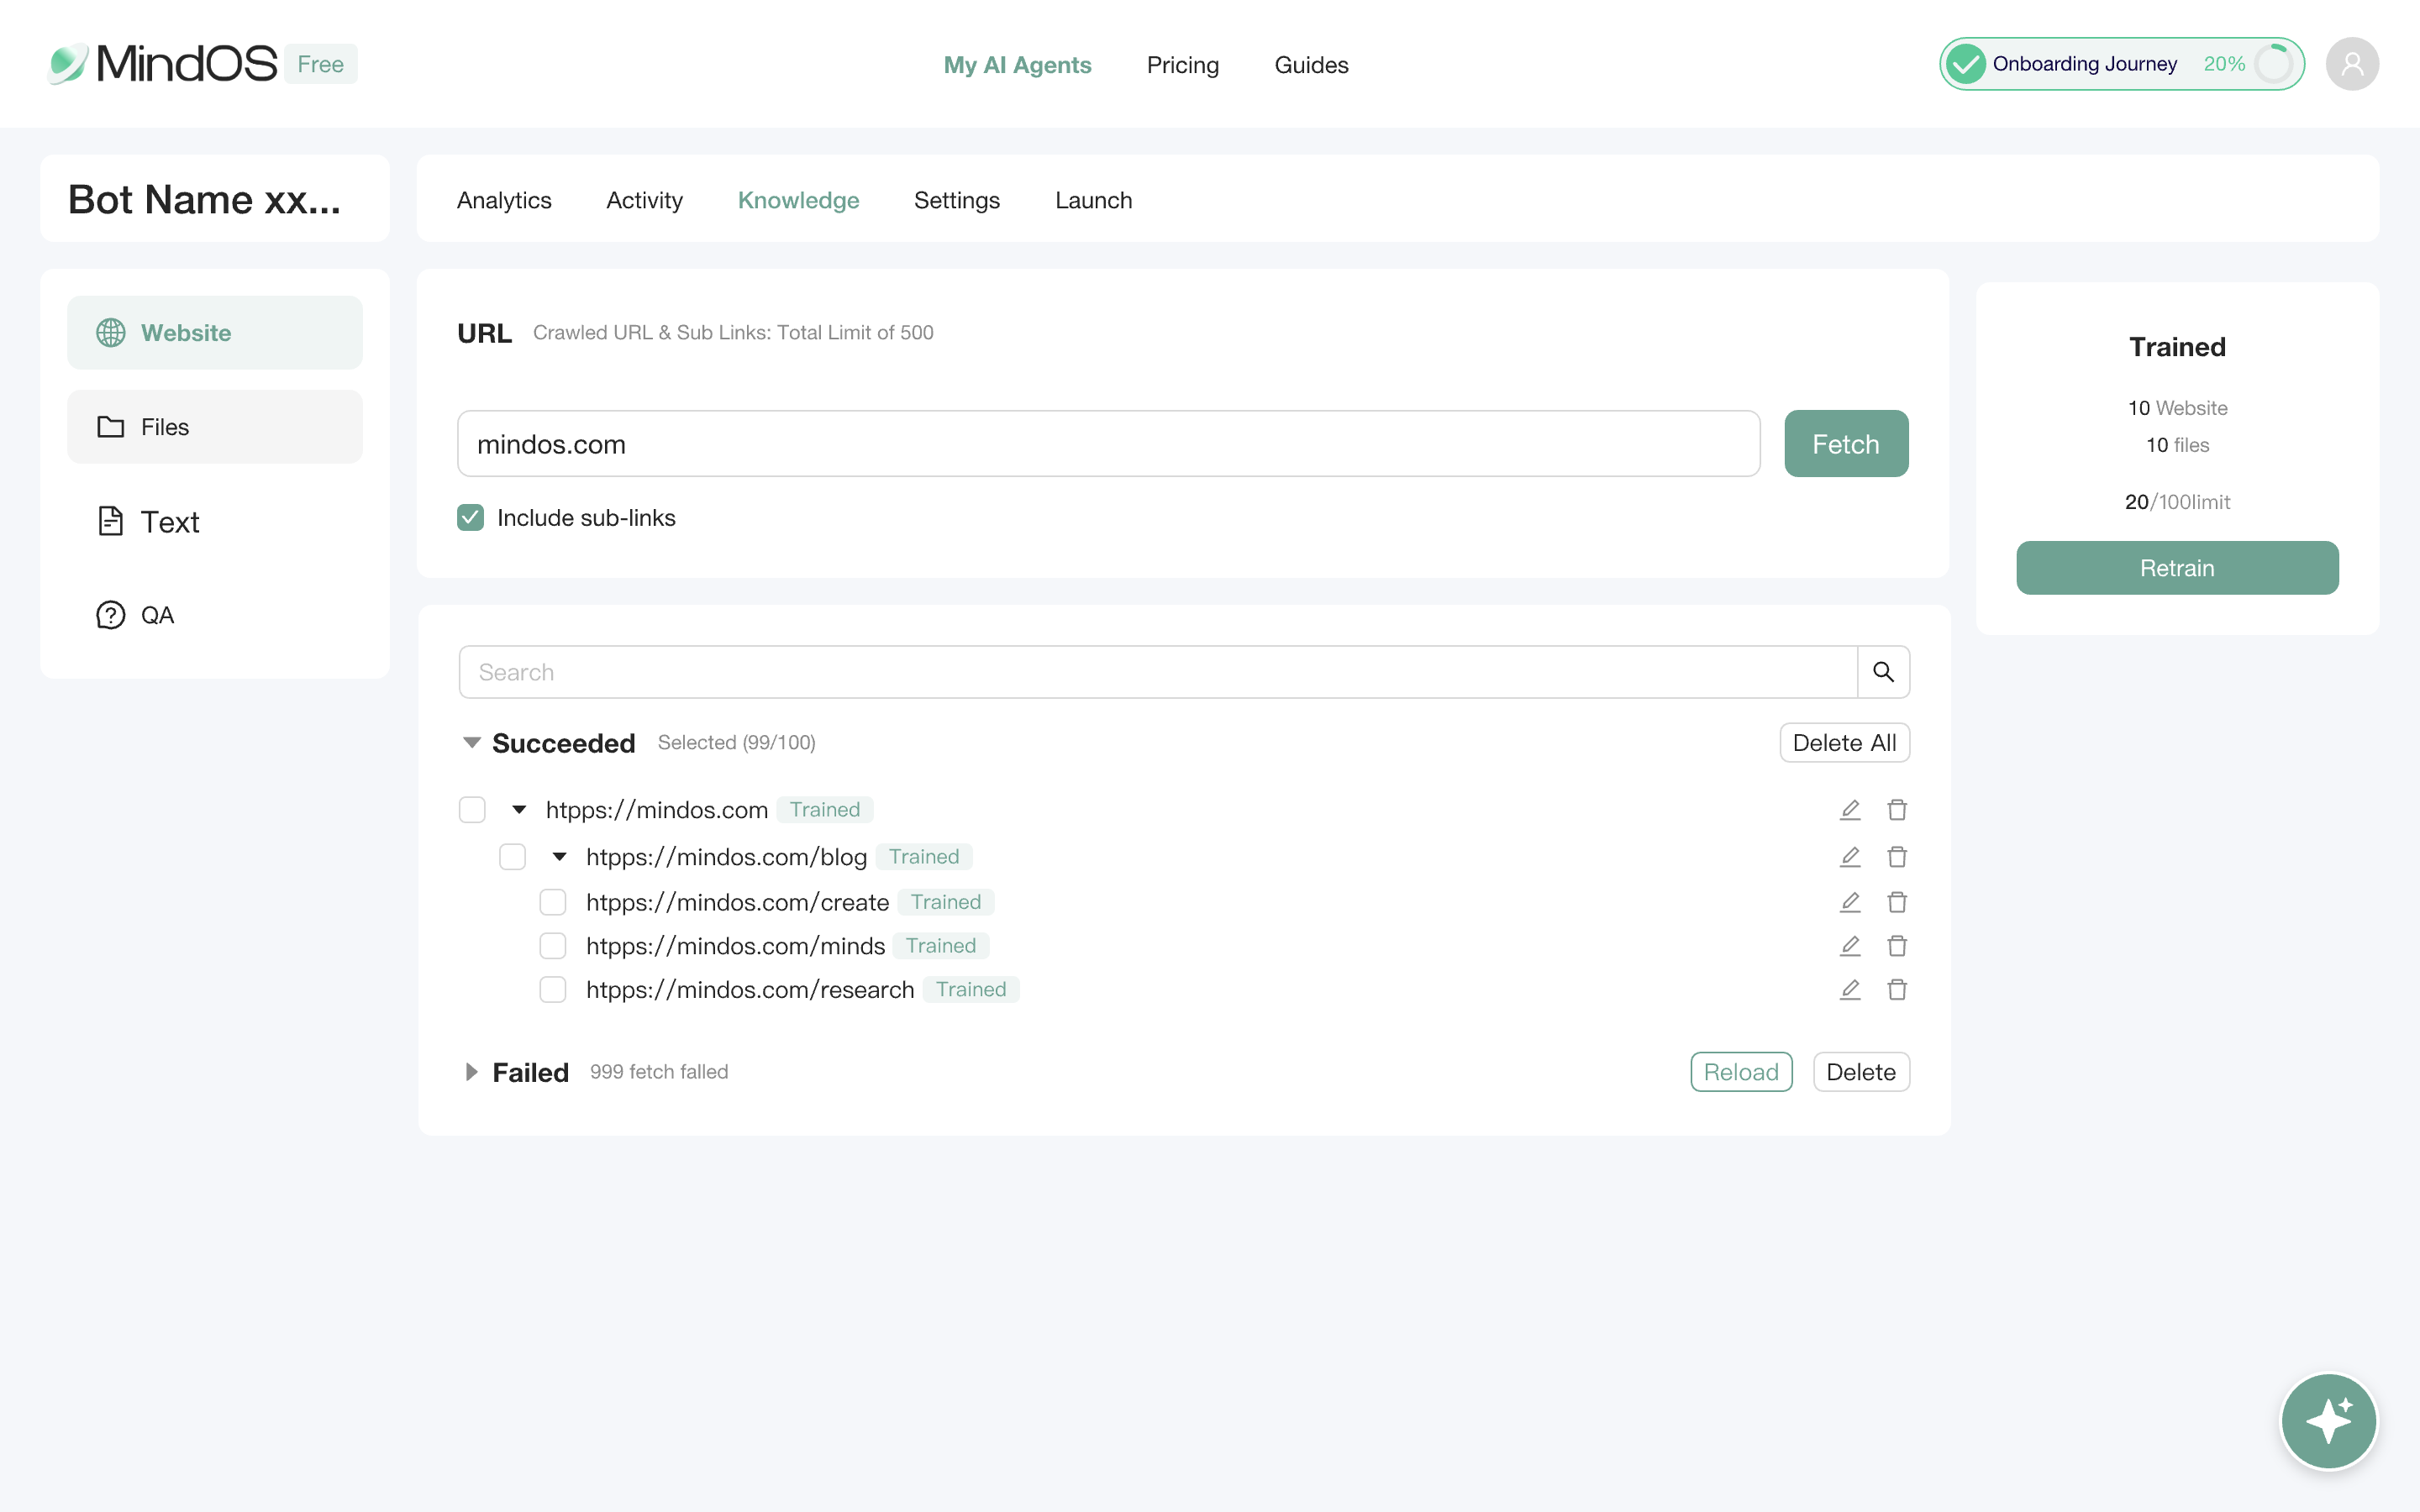Click the MindOS logo icon
Image resolution: width=2420 pixels, height=1512 pixels.
(68, 64)
